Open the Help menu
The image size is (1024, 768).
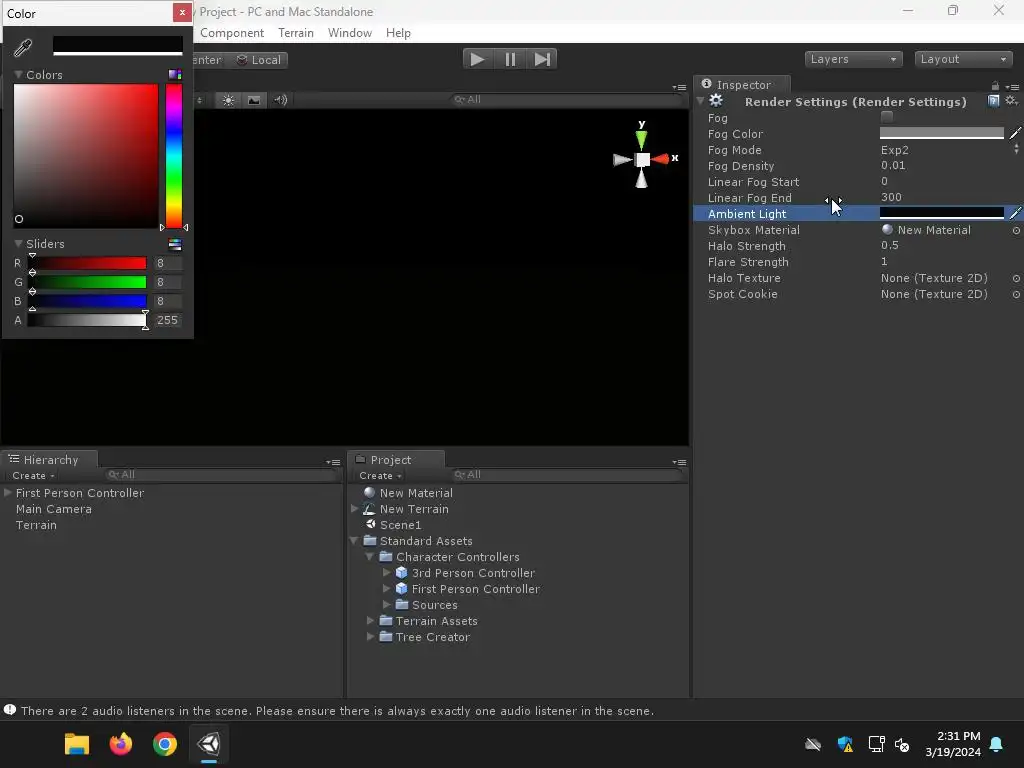pos(398,33)
